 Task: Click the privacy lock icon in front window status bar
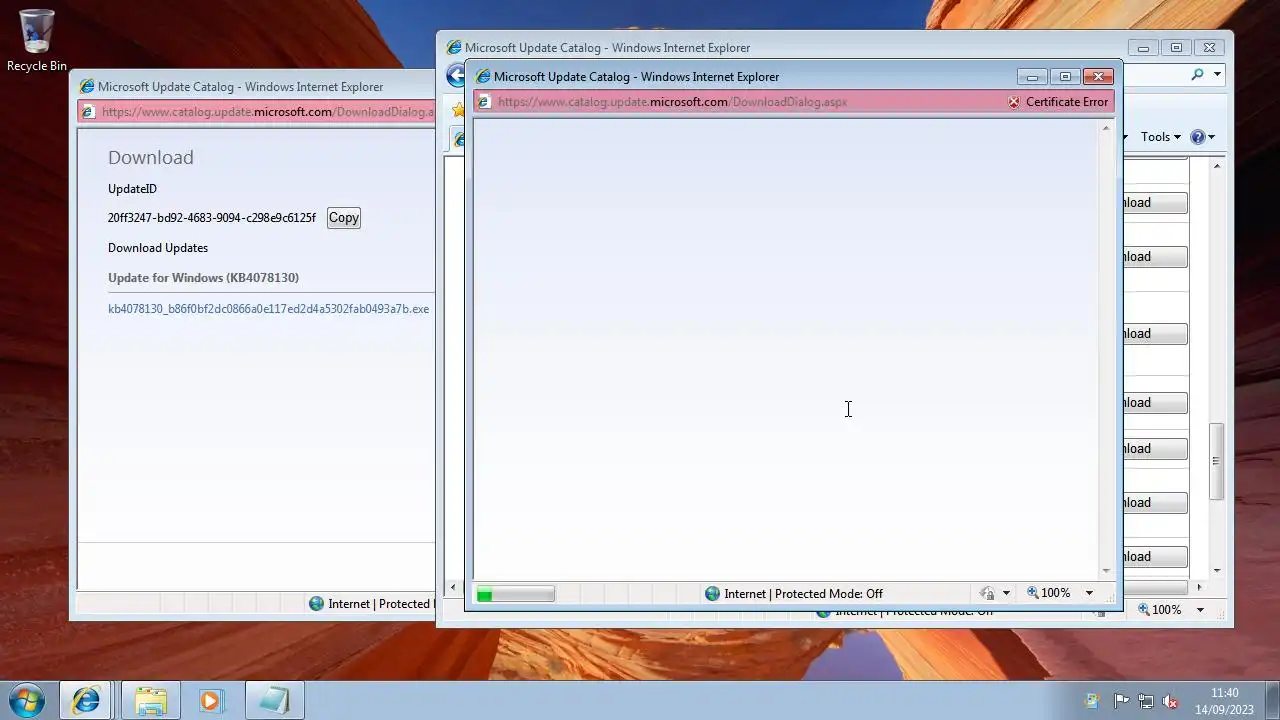987,594
